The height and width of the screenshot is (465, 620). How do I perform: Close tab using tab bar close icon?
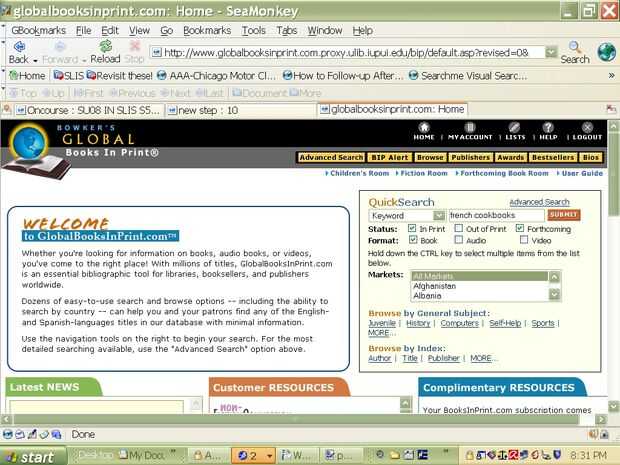(x=611, y=109)
